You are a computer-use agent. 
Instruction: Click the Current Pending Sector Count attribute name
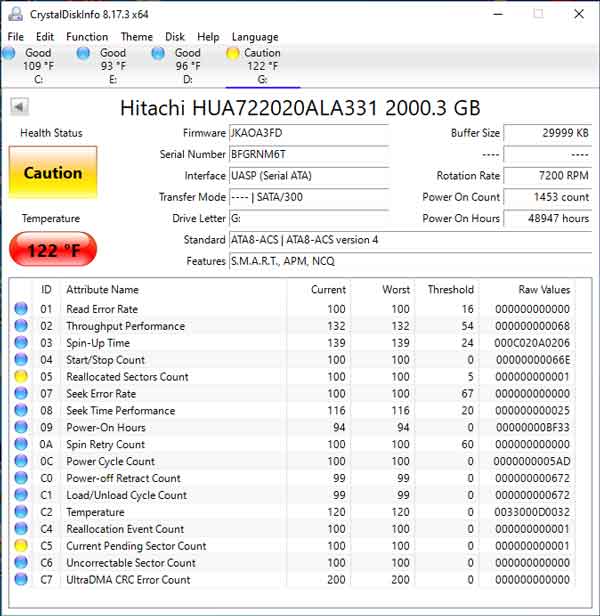pos(136,546)
